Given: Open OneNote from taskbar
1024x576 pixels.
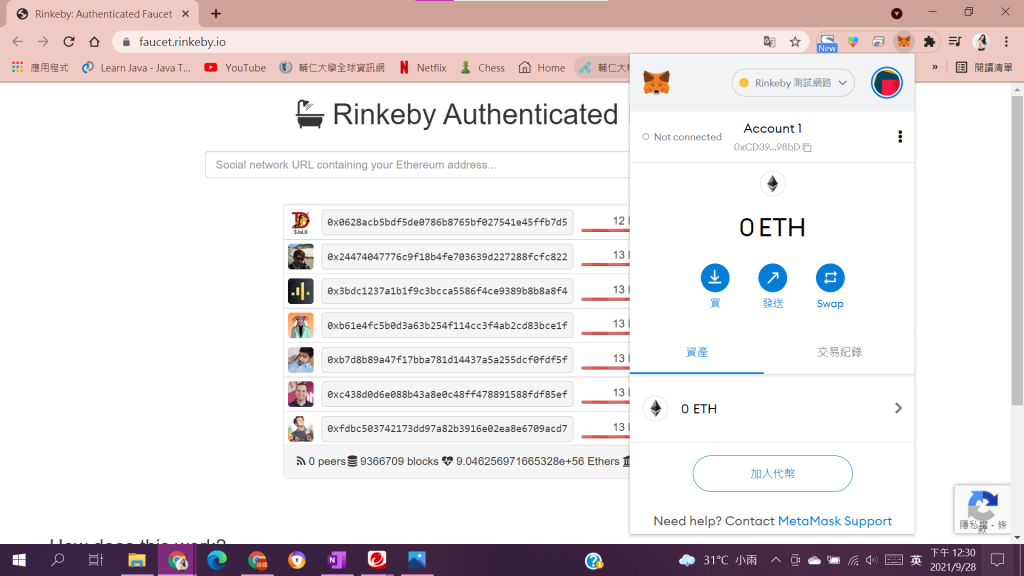Looking at the screenshot, I should [337, 560].
